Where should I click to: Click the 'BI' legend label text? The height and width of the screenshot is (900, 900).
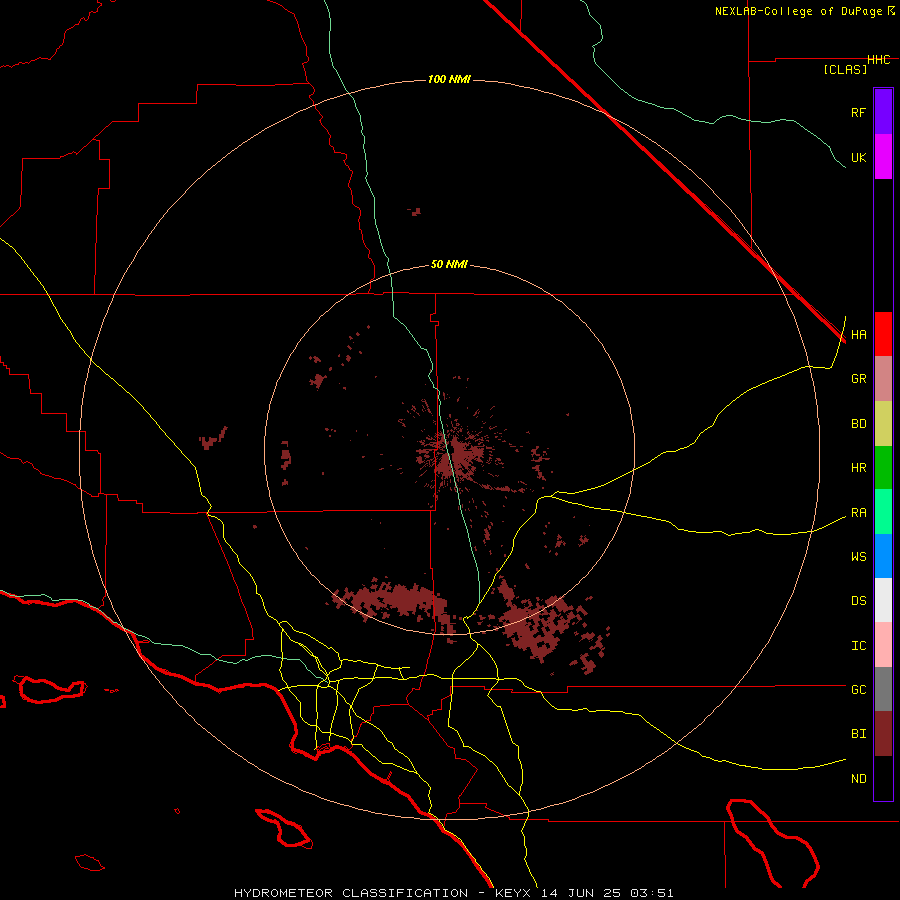pyautogui.click(x=858, y=734)
